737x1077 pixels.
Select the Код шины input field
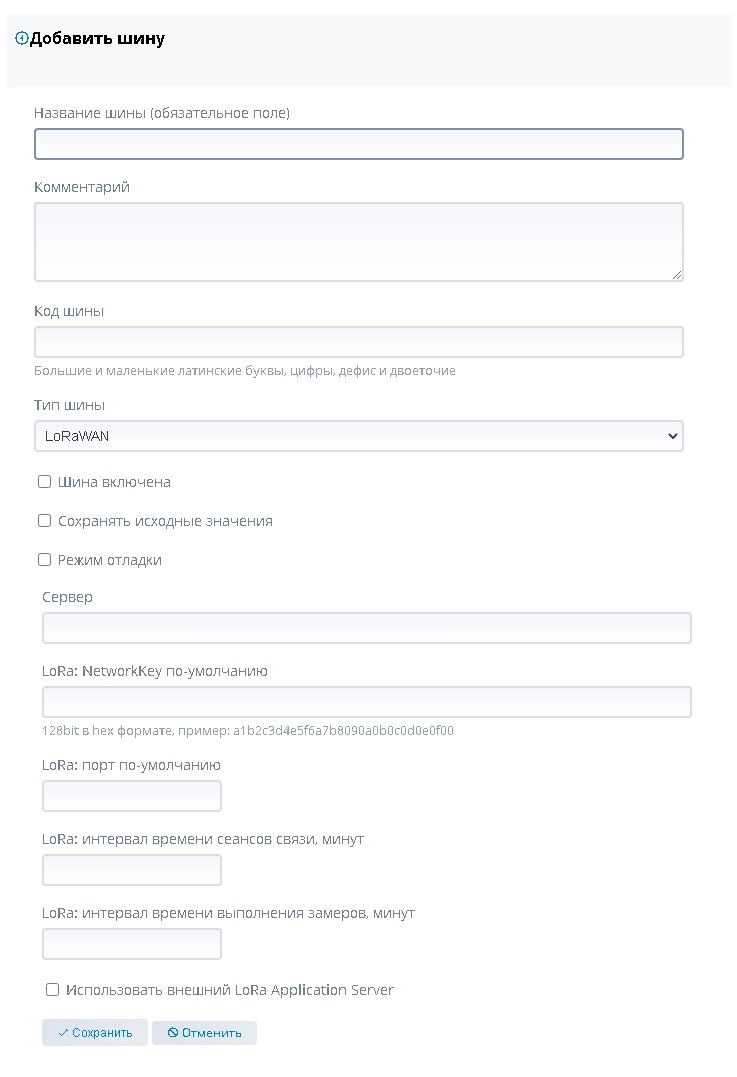pyautogui.click(x=358, y=342)
